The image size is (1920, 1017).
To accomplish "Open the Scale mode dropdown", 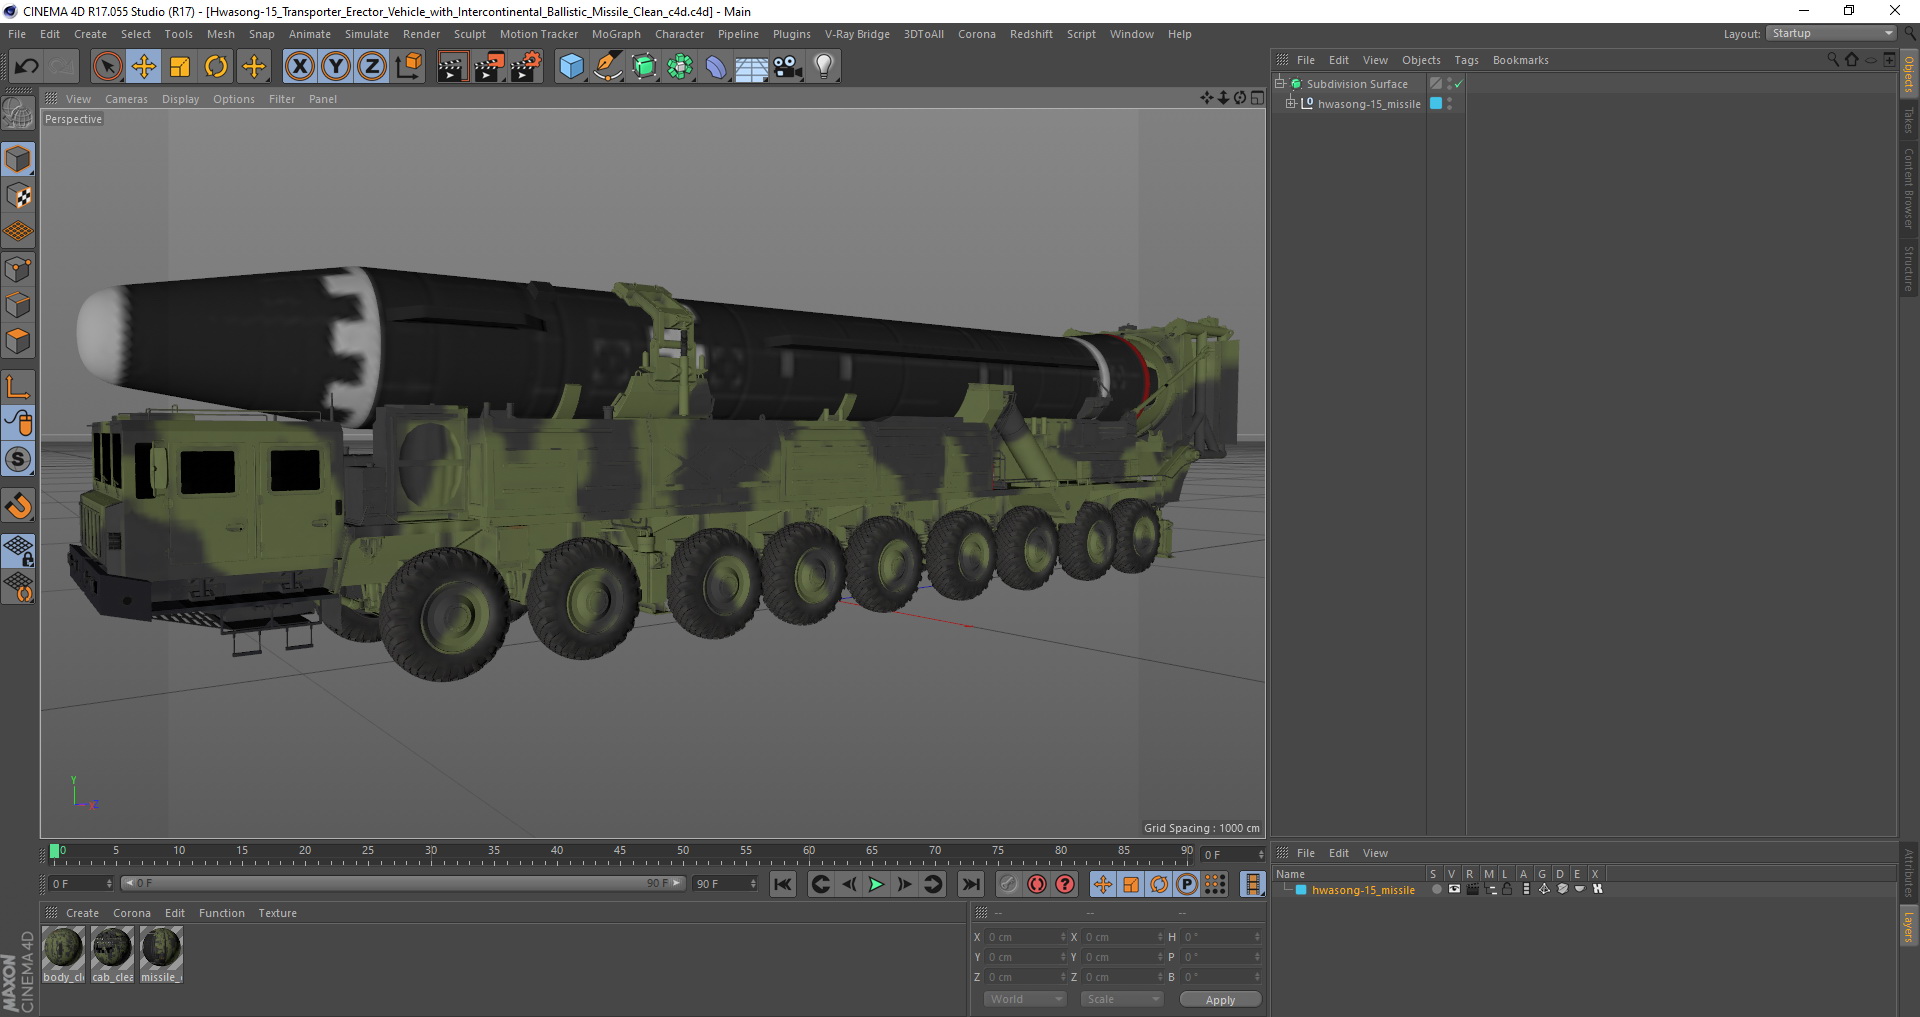I will [1121, 999].
